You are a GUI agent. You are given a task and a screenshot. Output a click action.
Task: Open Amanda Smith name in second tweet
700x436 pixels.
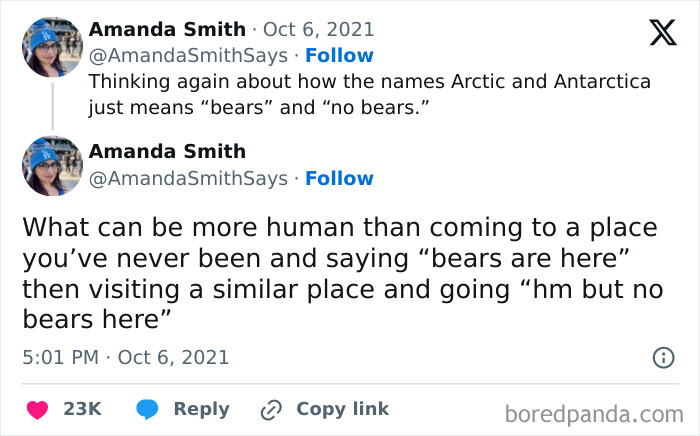pyautogui.click(x=166, y=152)
